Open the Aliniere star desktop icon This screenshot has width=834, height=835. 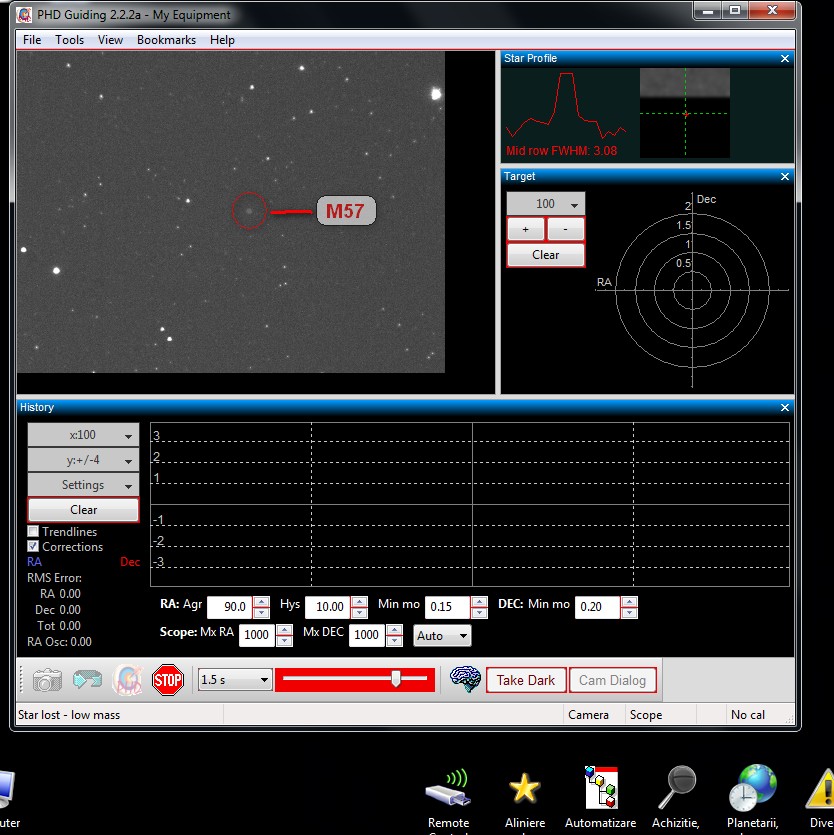525,800
